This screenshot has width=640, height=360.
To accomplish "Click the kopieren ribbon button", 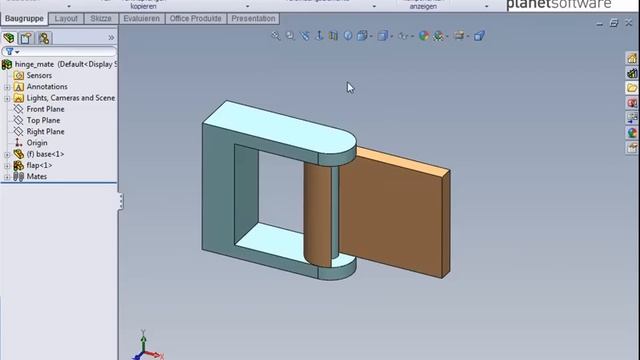I will tap(143, 7).
